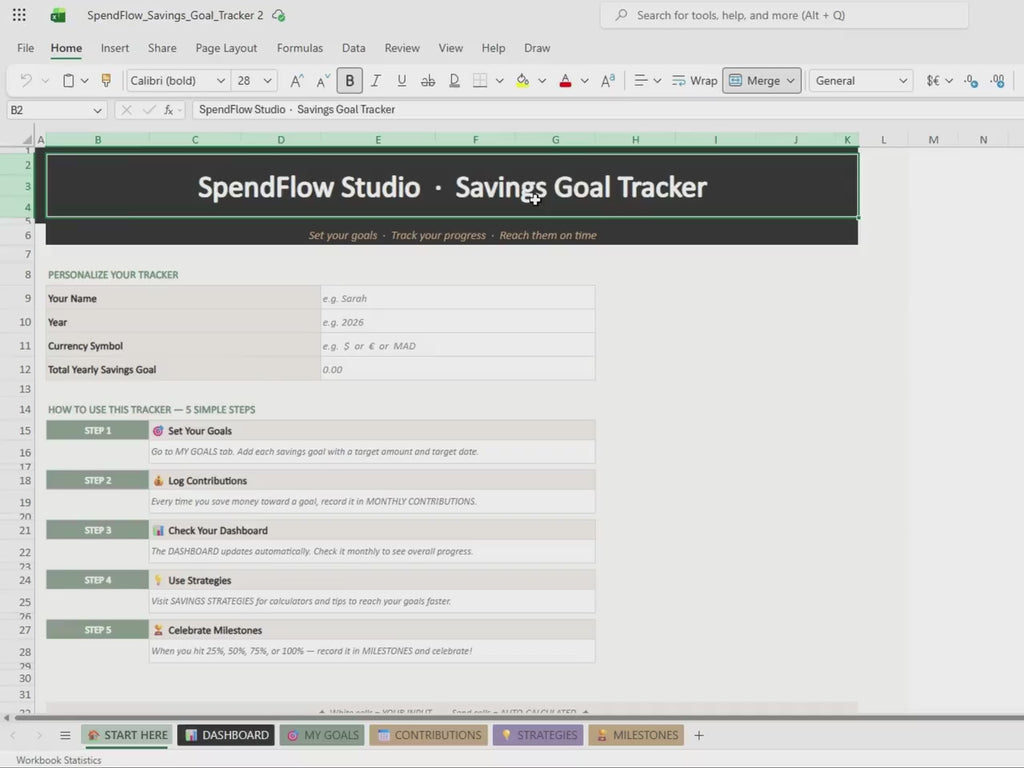1024x768 pixels.
Task: Expand the Paste options dropdown
Action: [x=85, y=80]
